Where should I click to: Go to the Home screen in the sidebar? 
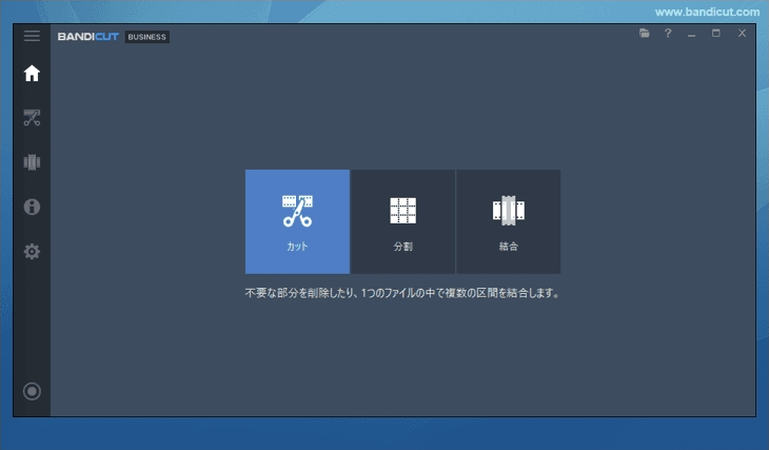click(32, 74)
